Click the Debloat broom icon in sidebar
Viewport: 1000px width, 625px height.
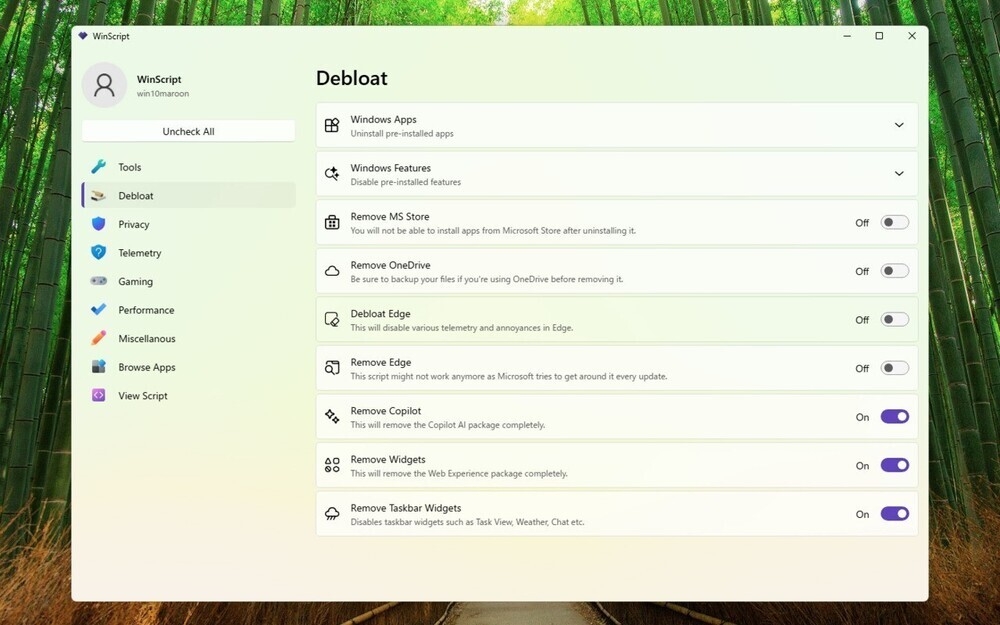point(98,196)
